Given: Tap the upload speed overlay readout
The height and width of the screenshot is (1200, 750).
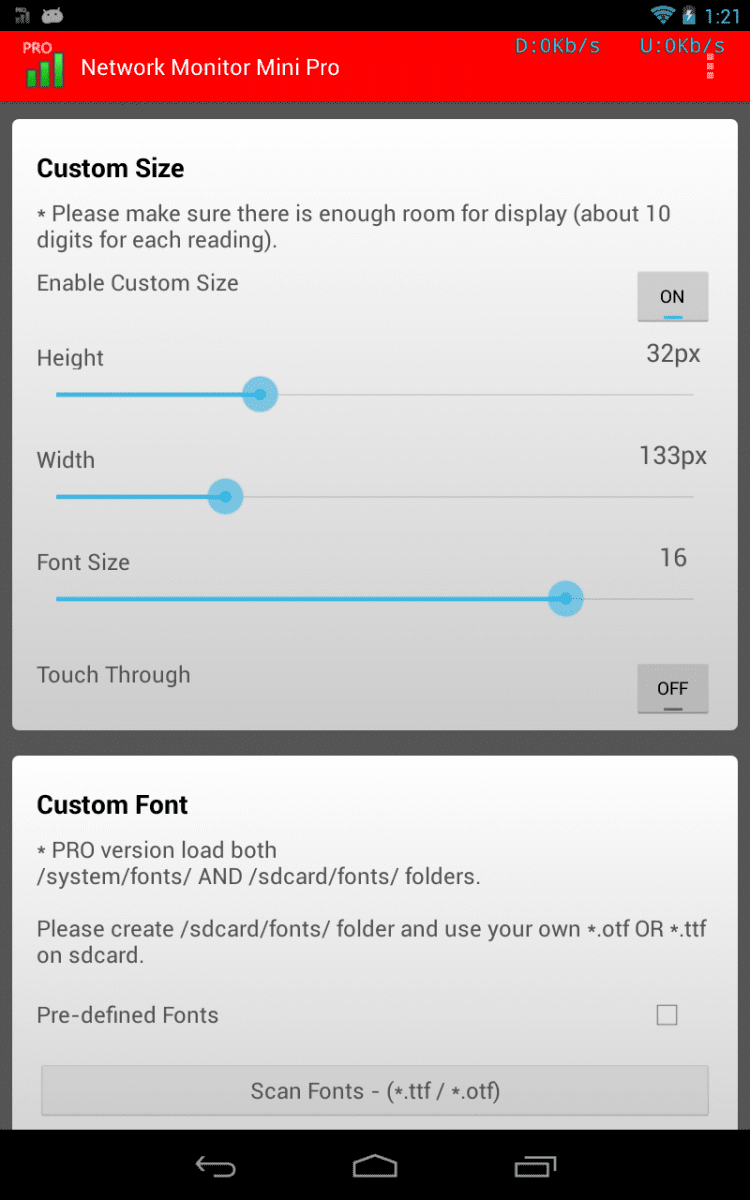Looking at the screenshot, I should tap(682, 46).
